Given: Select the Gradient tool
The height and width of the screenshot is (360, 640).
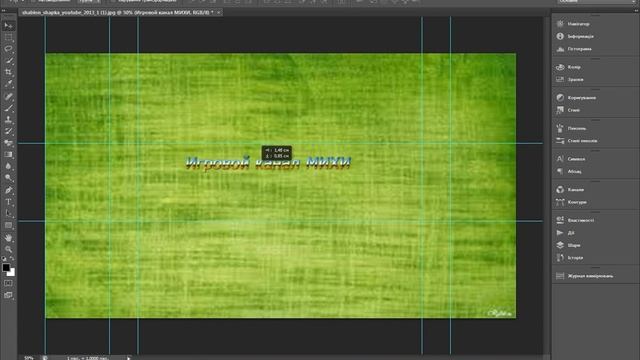Looking at the screenshot, I should tap(8, 155).
